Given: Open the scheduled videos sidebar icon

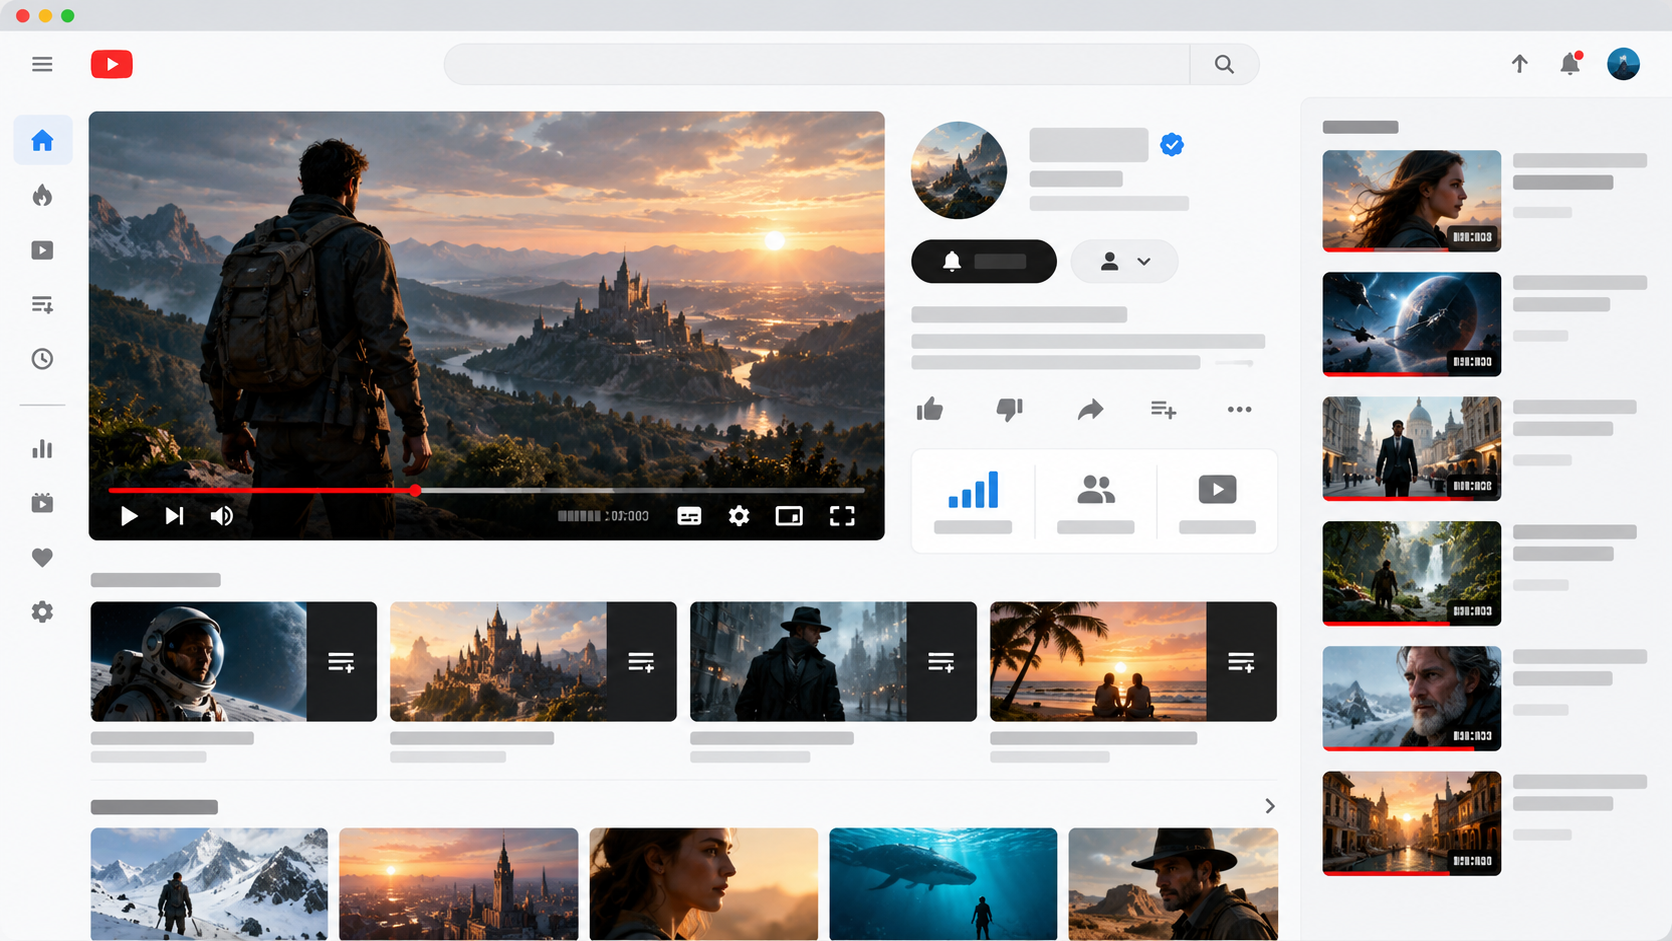Looking at the screenshot, I should coord(42,502).
